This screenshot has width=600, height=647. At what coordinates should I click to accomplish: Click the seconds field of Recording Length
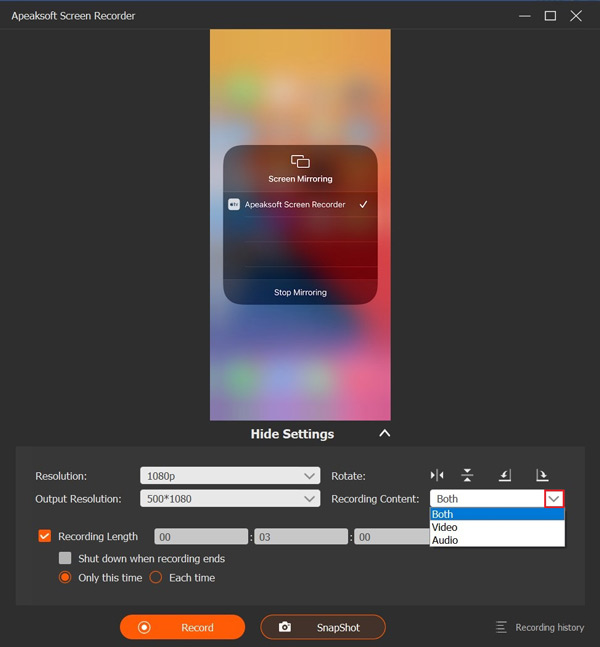(392, 536)
